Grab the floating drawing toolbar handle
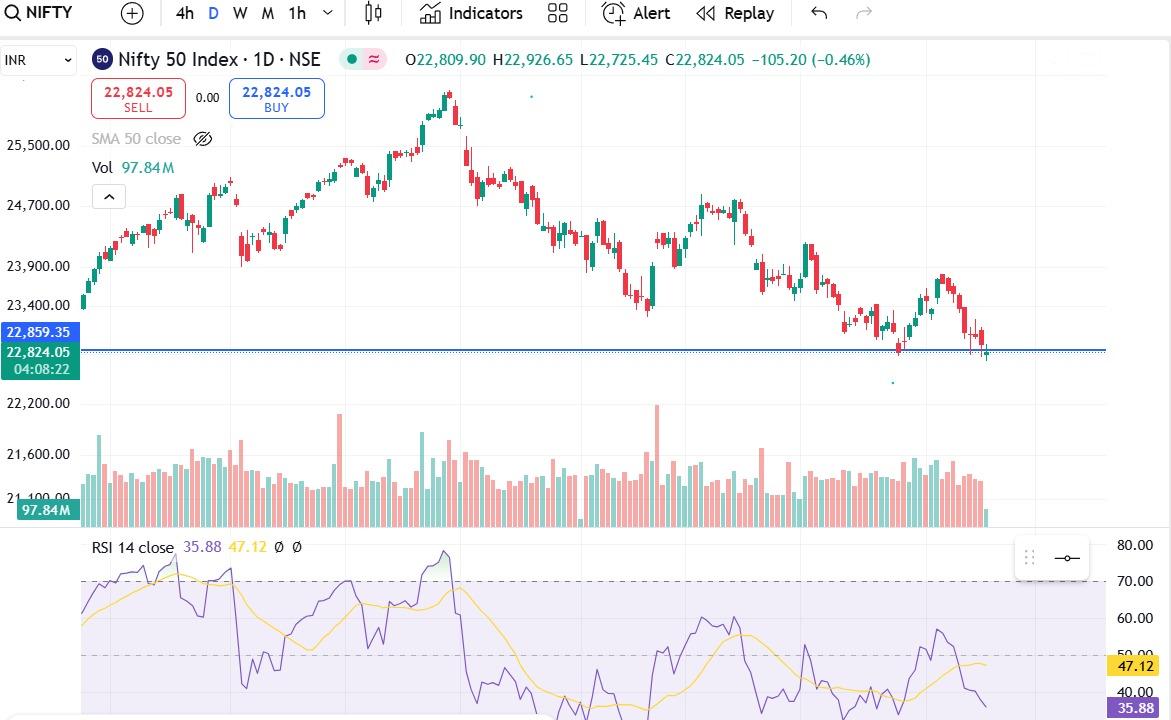1171x720 pixels. point(1029,558)
